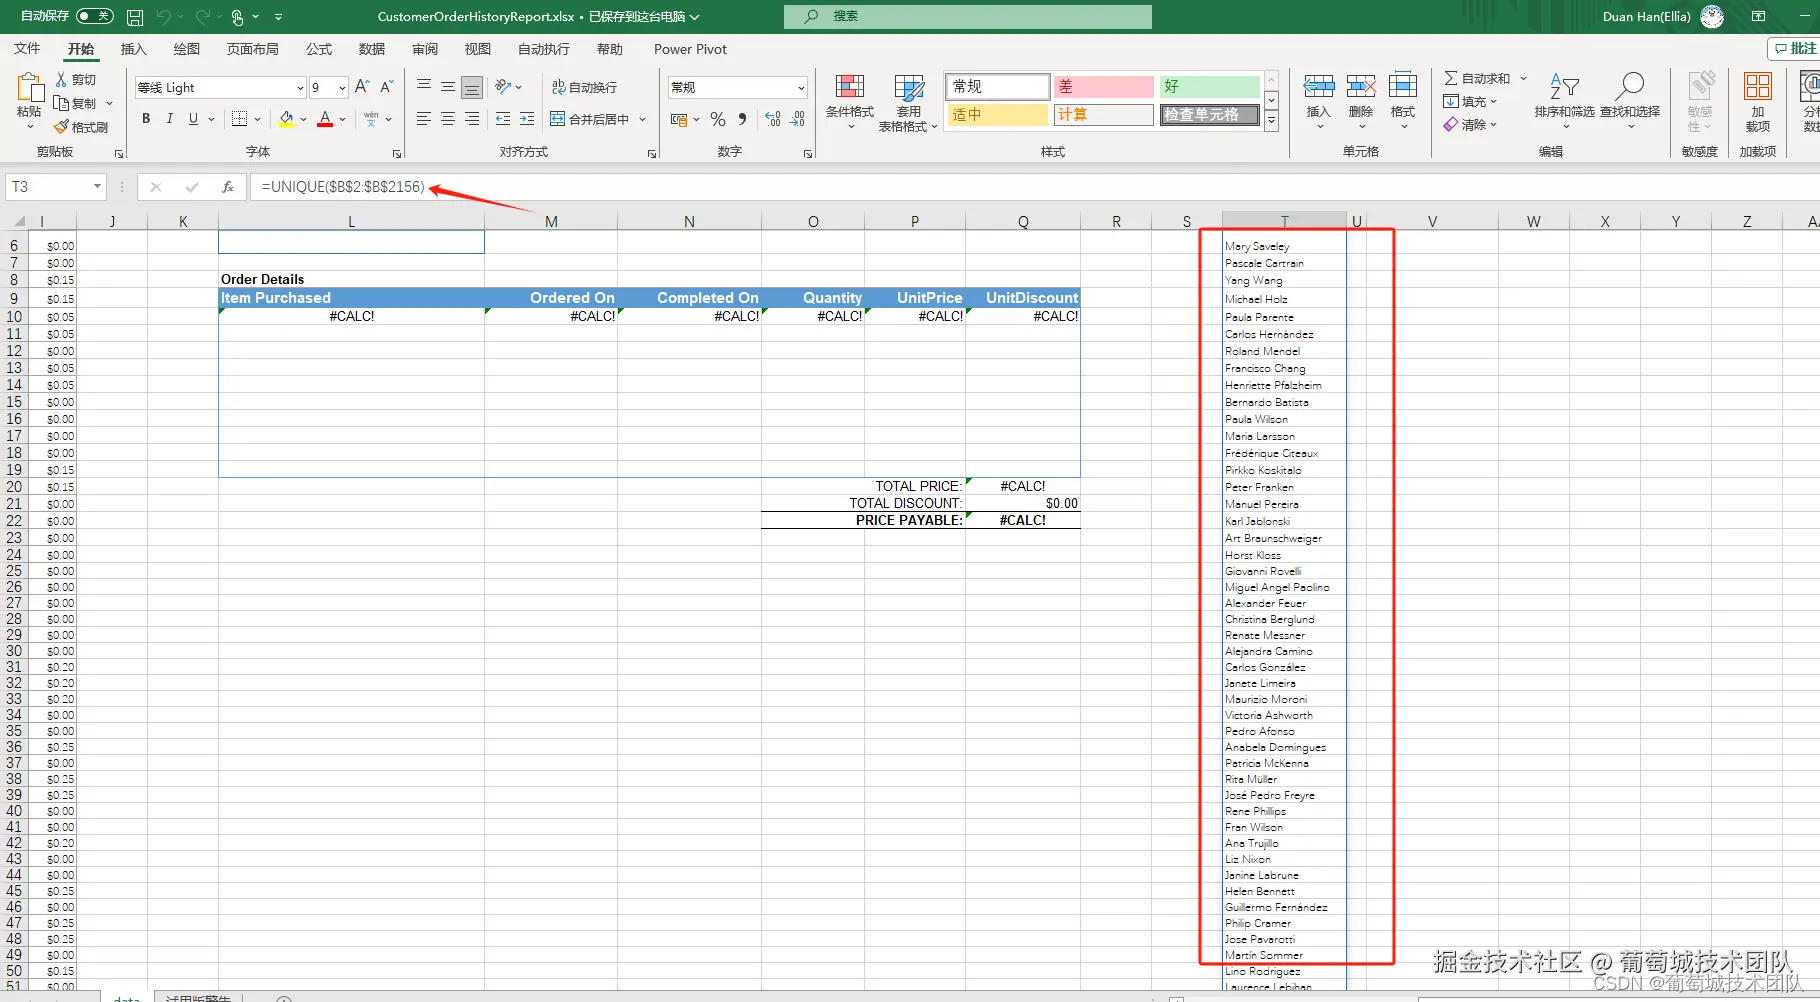Switch to the Insert (插入) tab
Viewport: 1820px width, 1002px height.
pos(133,49)
